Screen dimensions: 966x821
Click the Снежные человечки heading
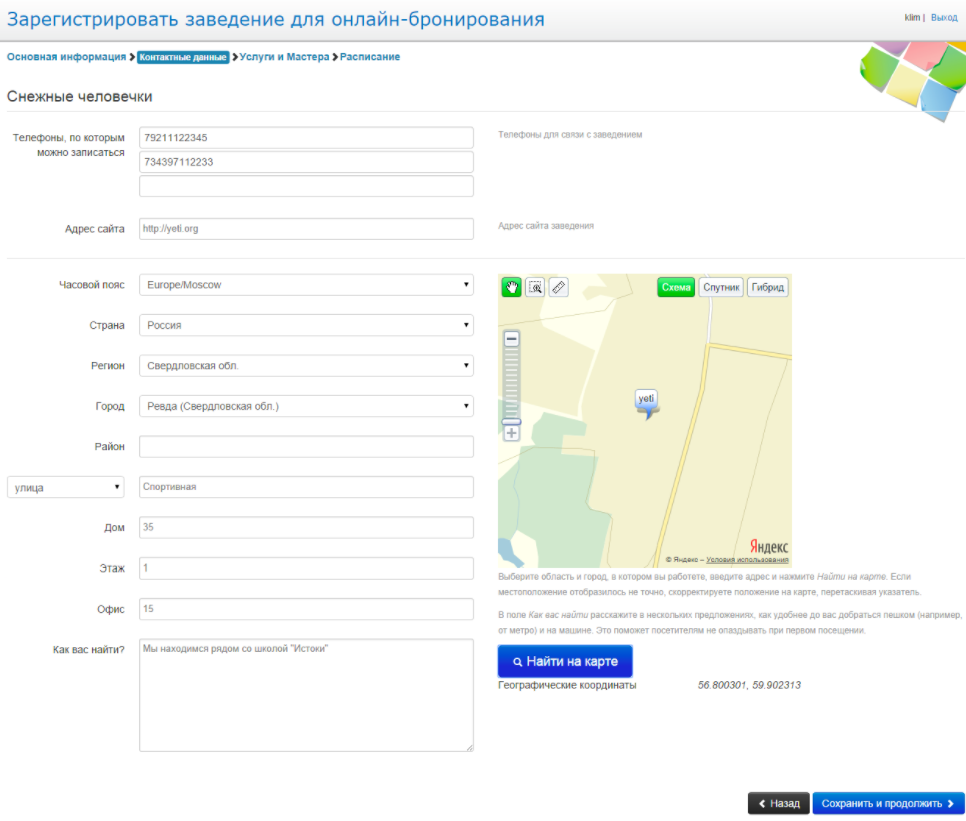pyautogui.click(x=79, y=96)
